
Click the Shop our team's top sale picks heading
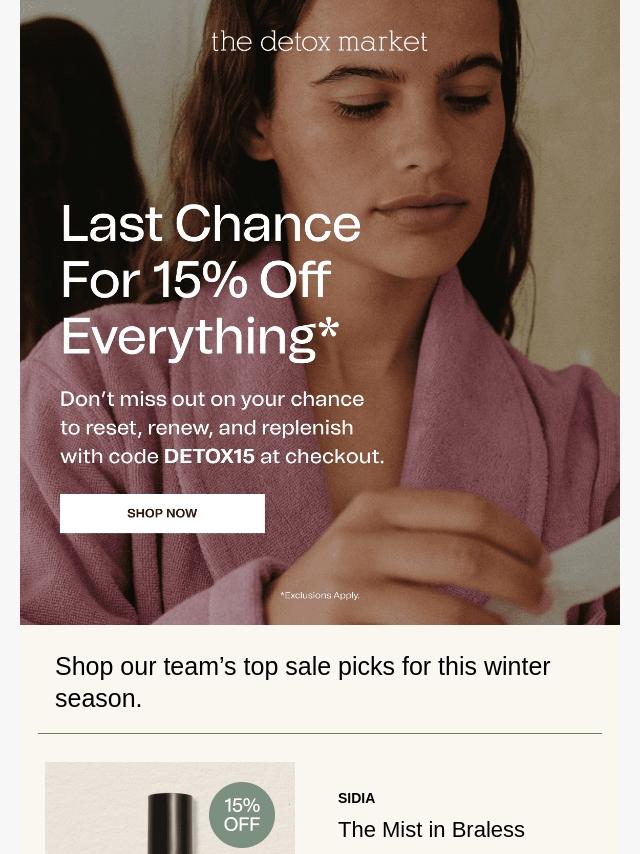pyautogui.click(x=303, y=682)
